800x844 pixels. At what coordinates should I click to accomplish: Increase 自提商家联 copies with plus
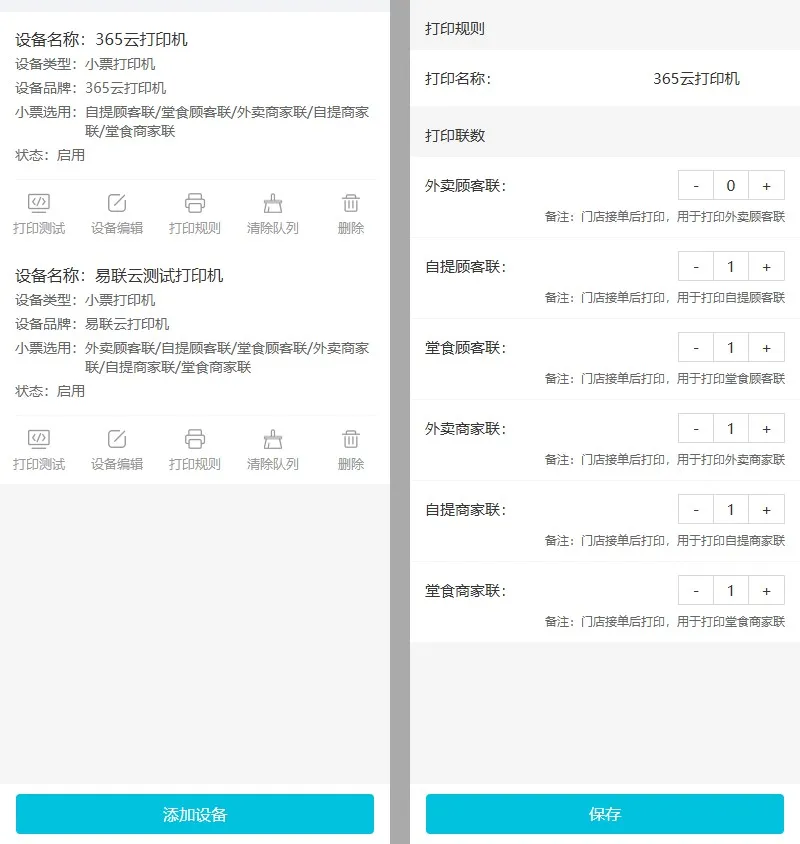[766, 509]
